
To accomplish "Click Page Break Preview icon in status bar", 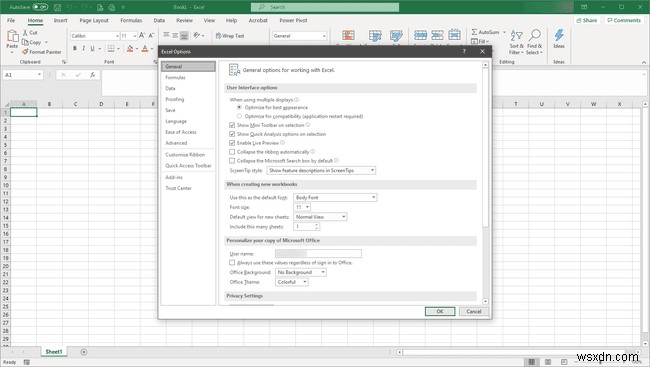I will (564, 362).
